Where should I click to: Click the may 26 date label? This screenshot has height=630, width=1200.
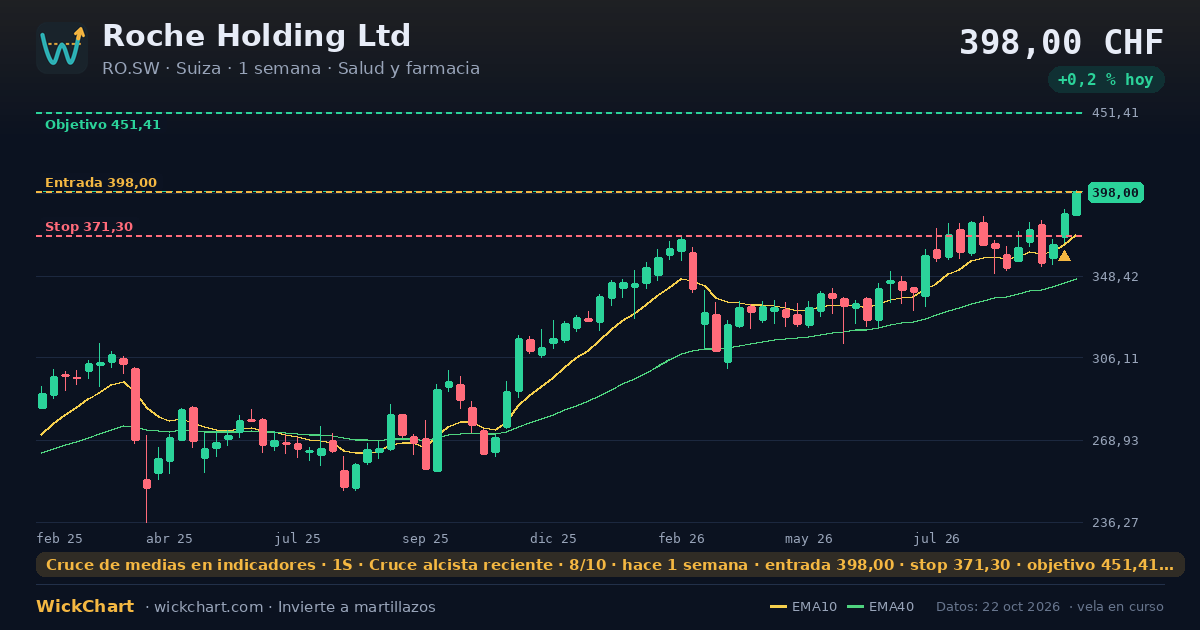pyautogui.click(x=809, y=538)
